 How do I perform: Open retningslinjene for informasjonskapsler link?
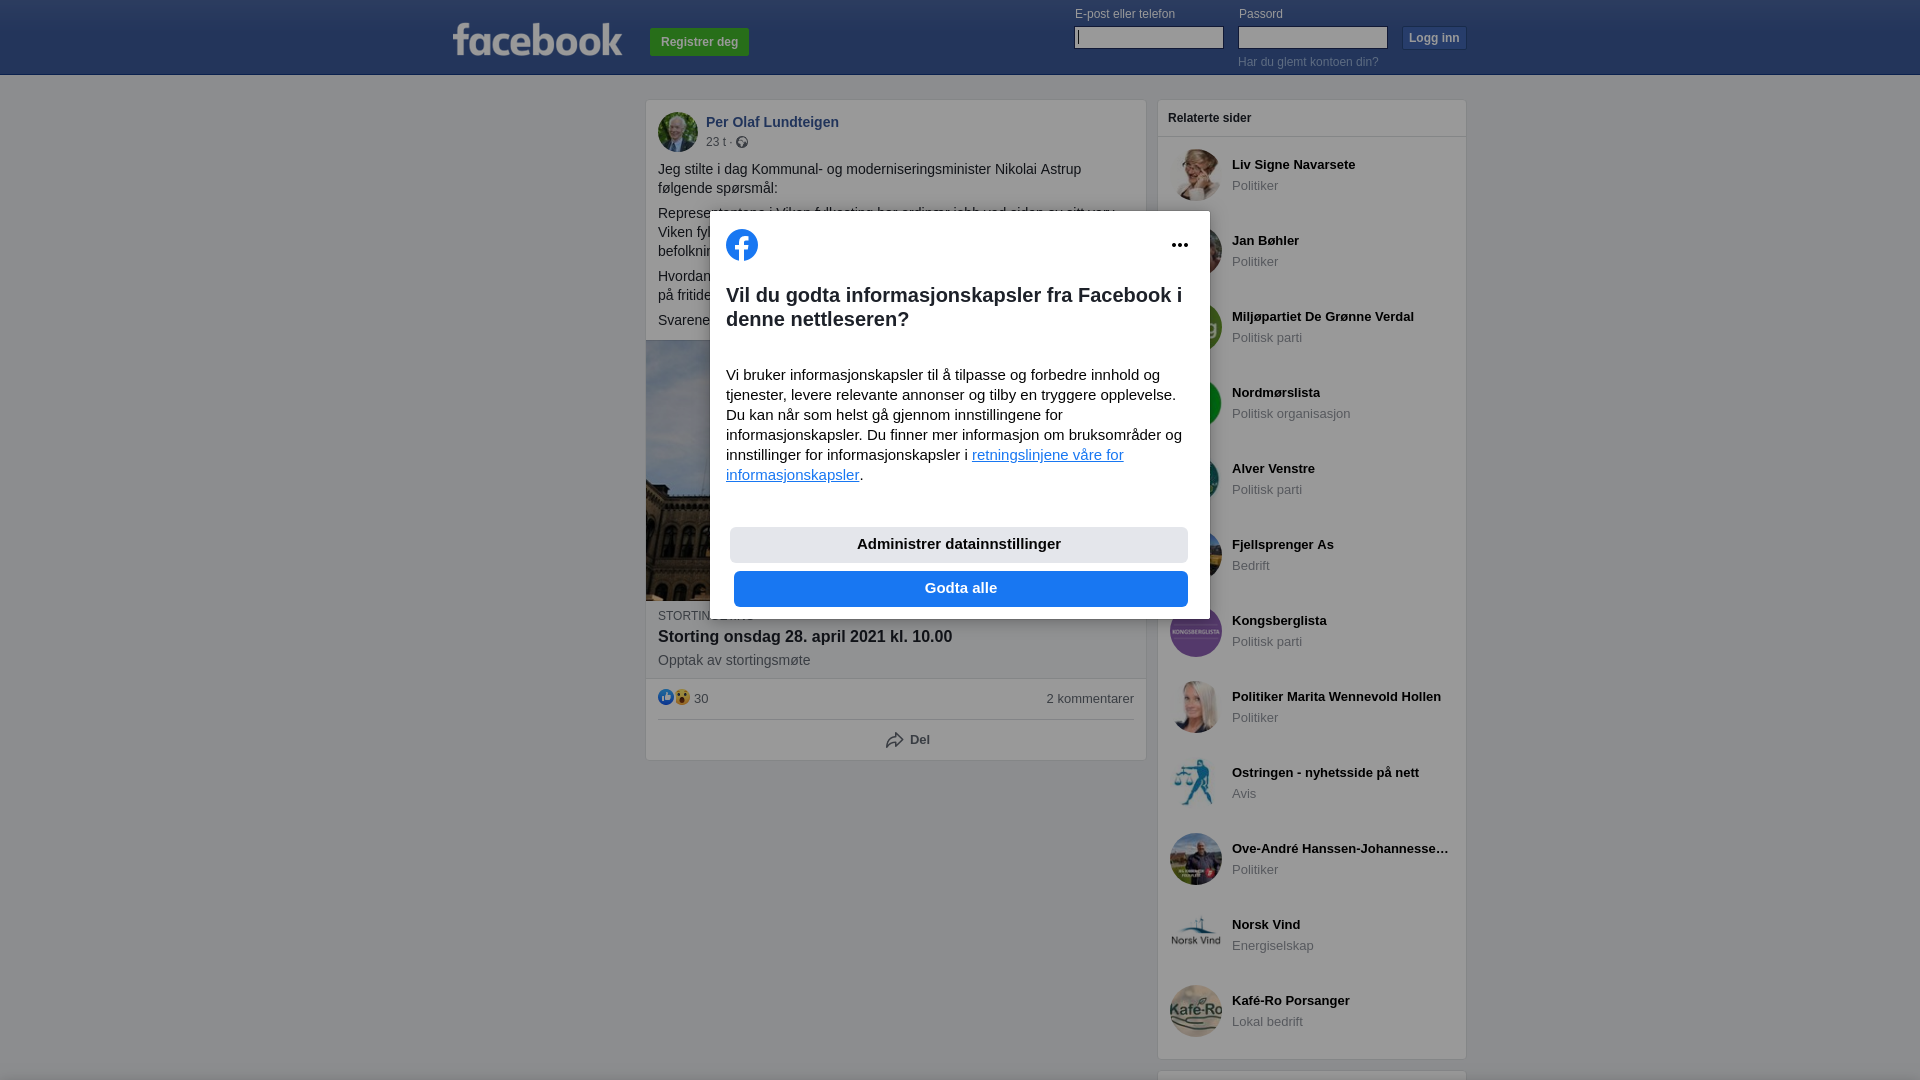click(x=924, y=465)
